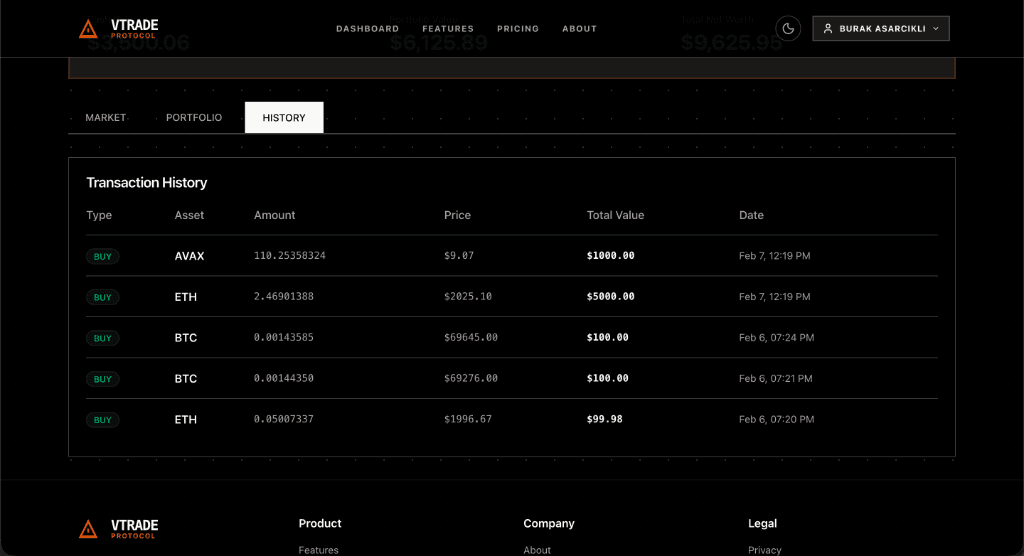Click the VTrade Protocol logo in header
Viewport: 1024px width, 556px height.
click(x=118, y=29)
